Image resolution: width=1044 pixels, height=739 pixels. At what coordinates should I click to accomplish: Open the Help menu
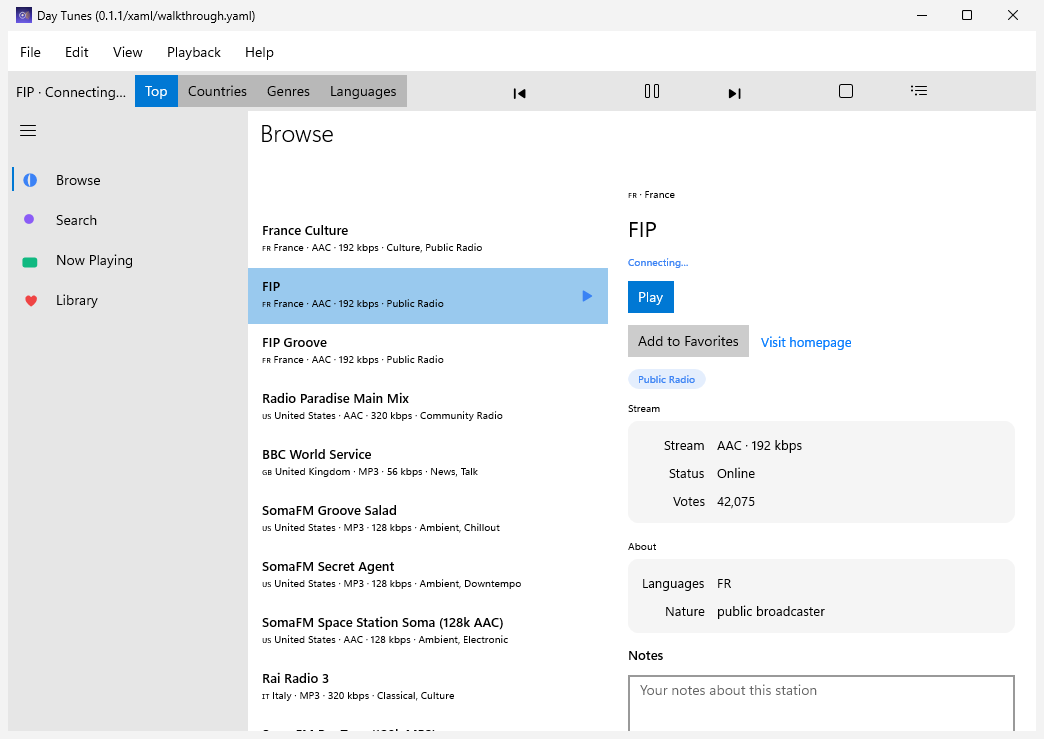click(x=259, y=52)
